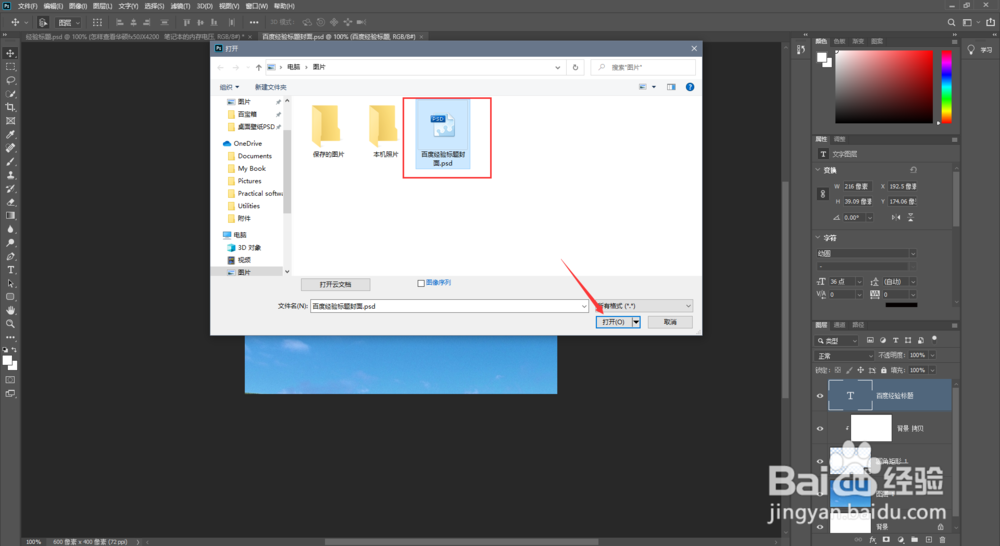Click the Align left edges icon in the options bar
The height and width of the screenshot is (546, 1000).
pos(119,22)
